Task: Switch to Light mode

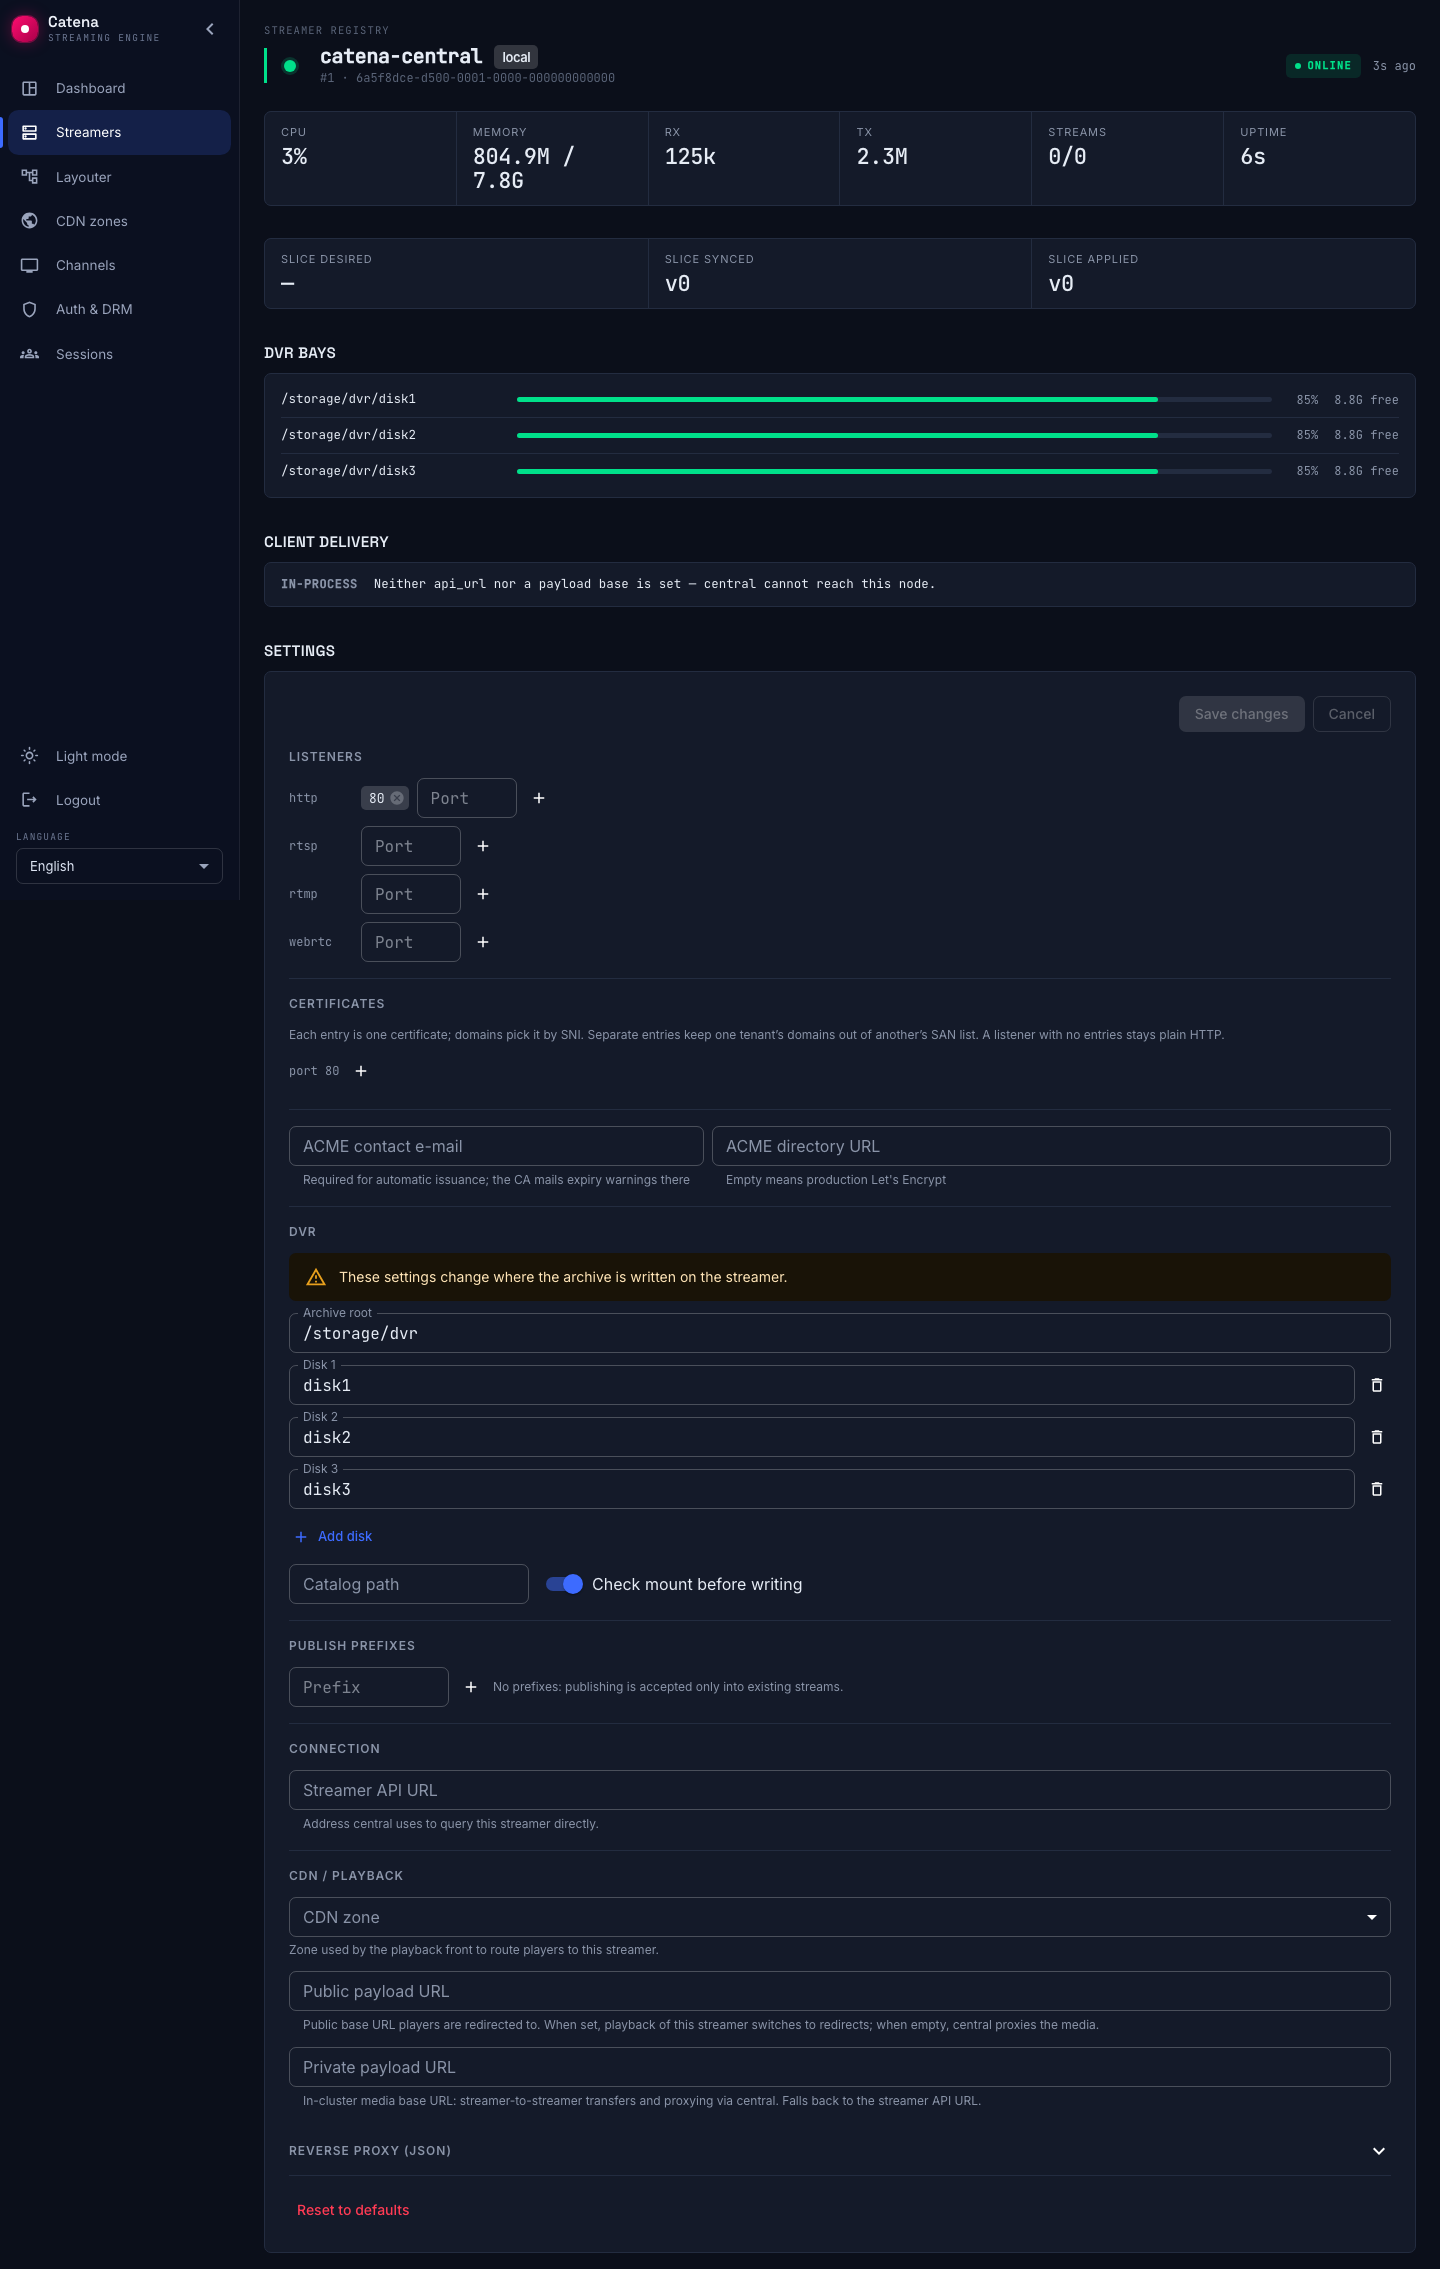Action: 119,756
